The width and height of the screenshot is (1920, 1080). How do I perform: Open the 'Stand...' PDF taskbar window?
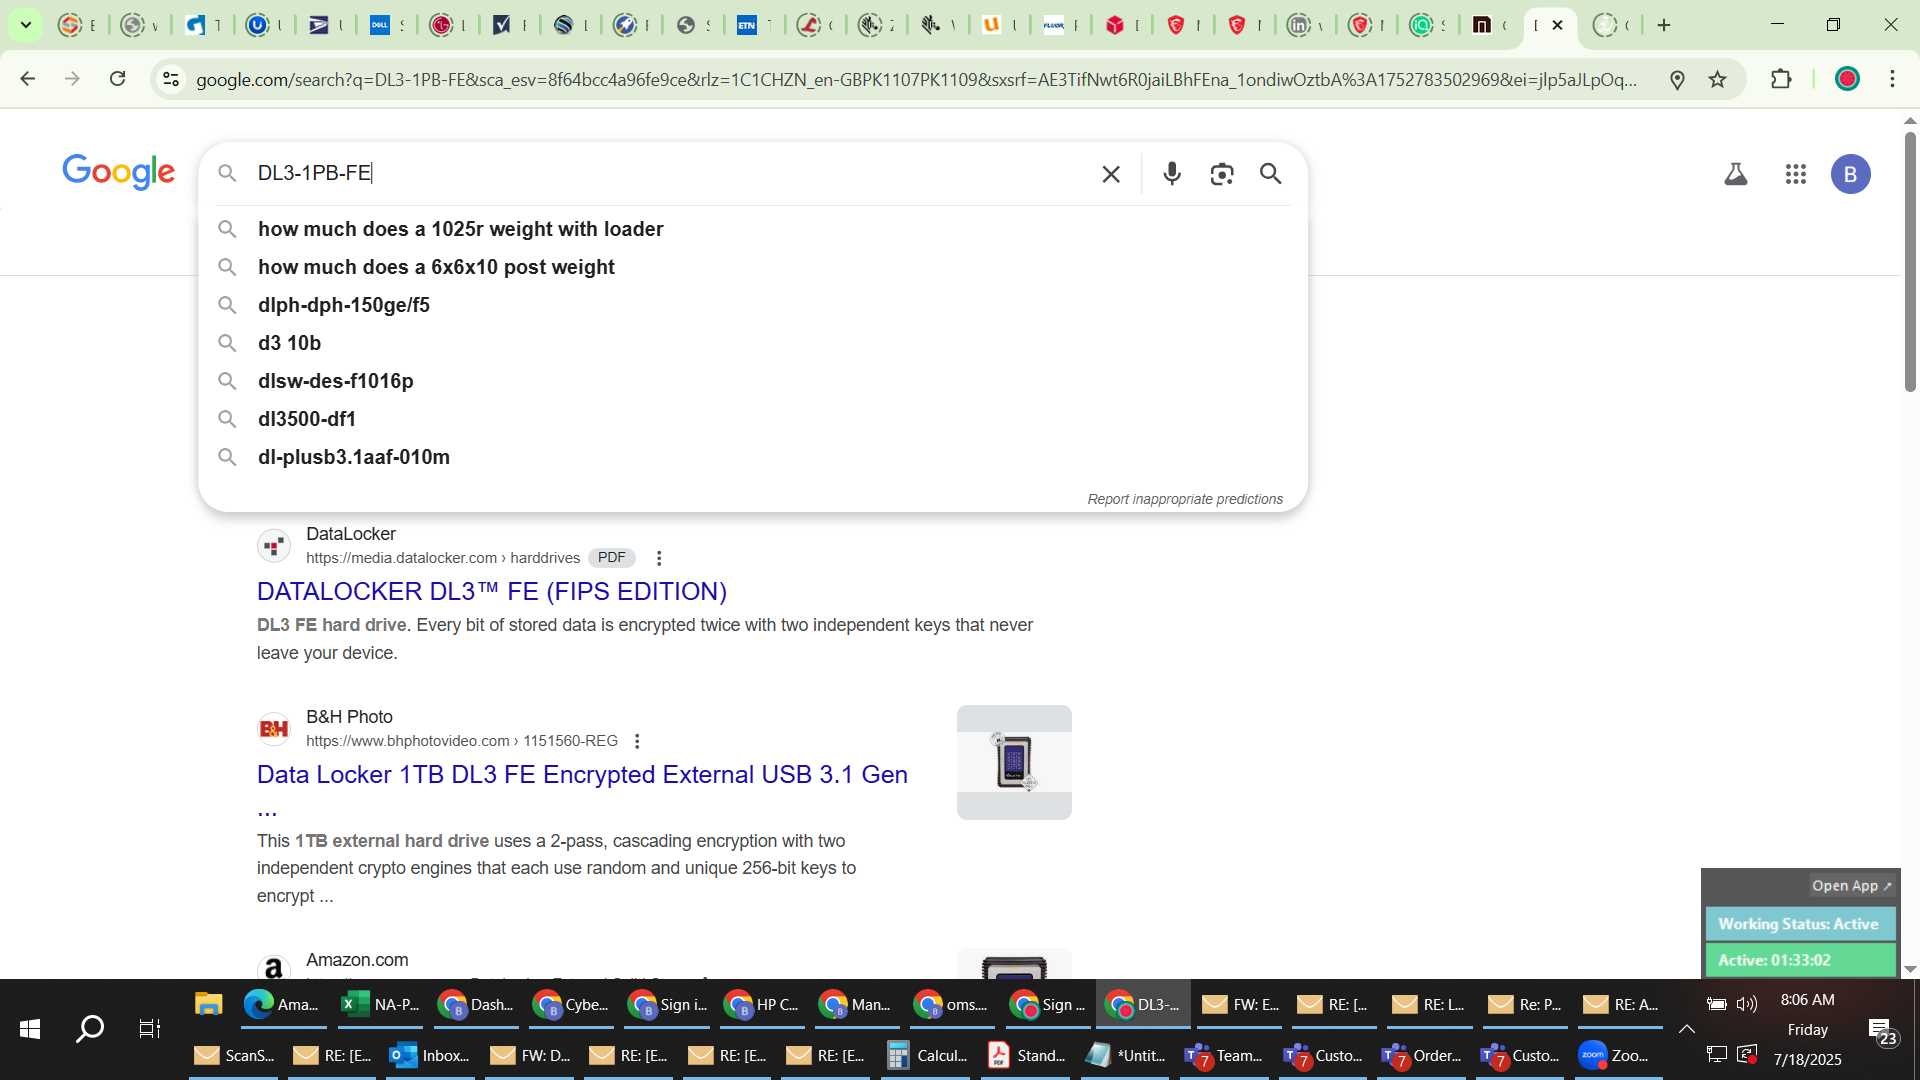coord(1026,1055)
